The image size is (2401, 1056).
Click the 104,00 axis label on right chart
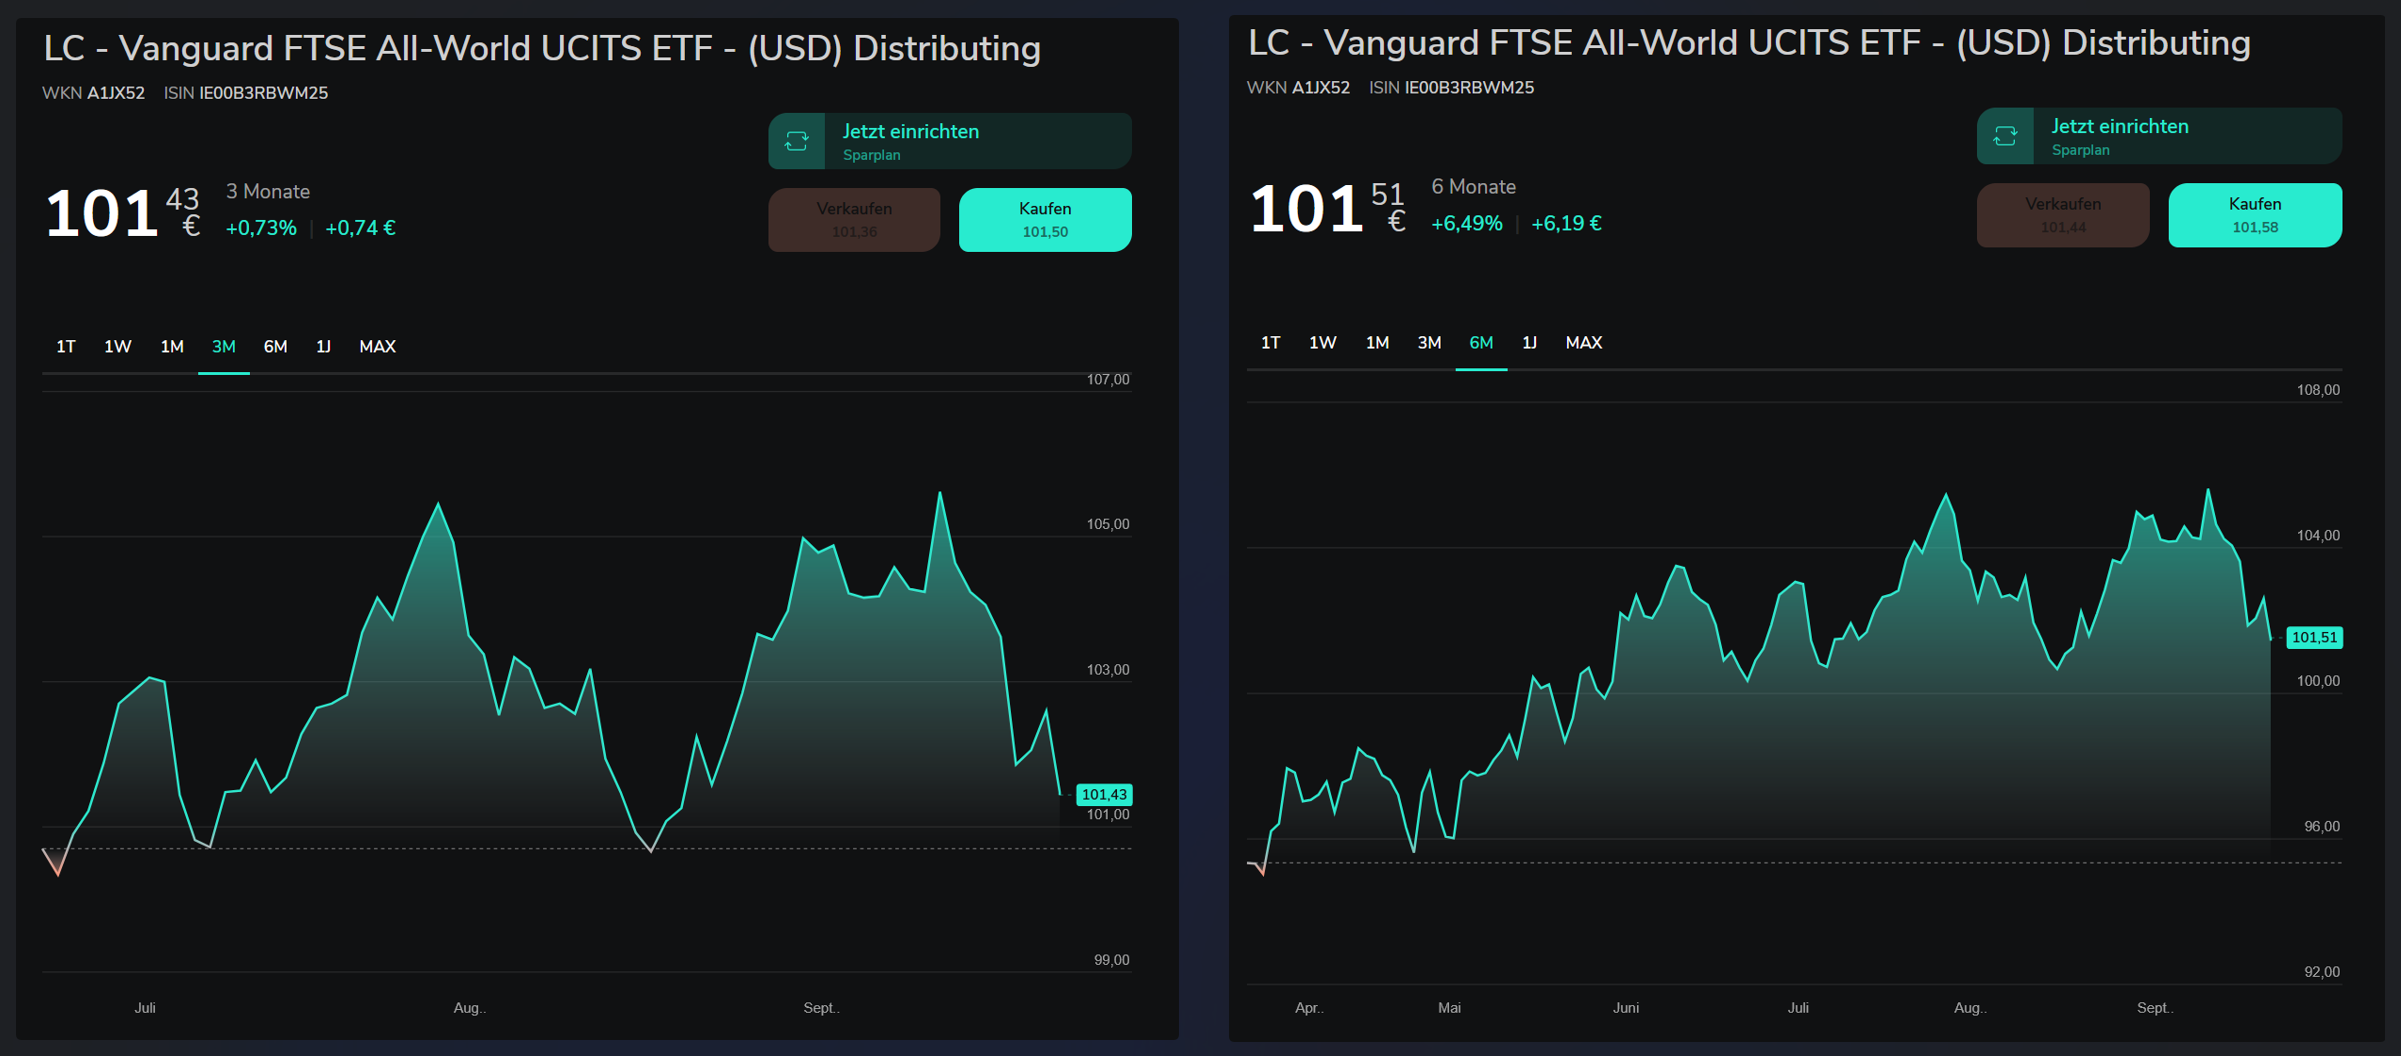tap(2319, 536)
